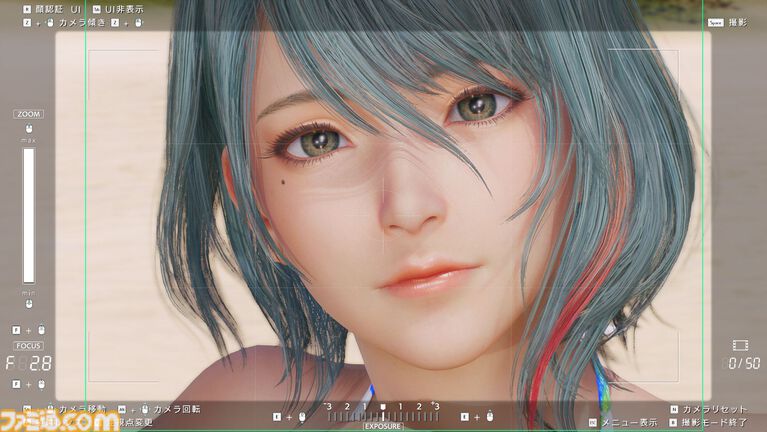Click the E key icon left of exposure scale

(x=277, y=417)
